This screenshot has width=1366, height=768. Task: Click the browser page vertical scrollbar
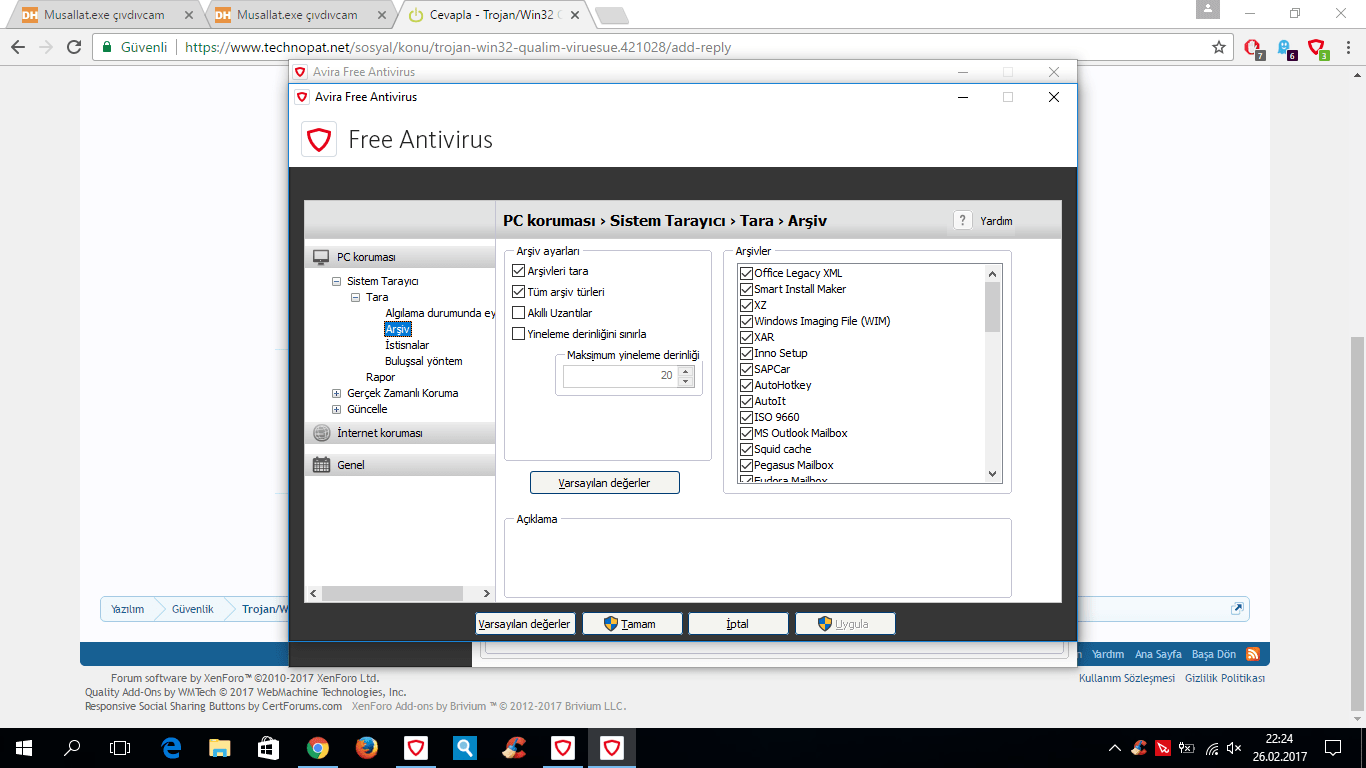click(x=1357, y=524)
